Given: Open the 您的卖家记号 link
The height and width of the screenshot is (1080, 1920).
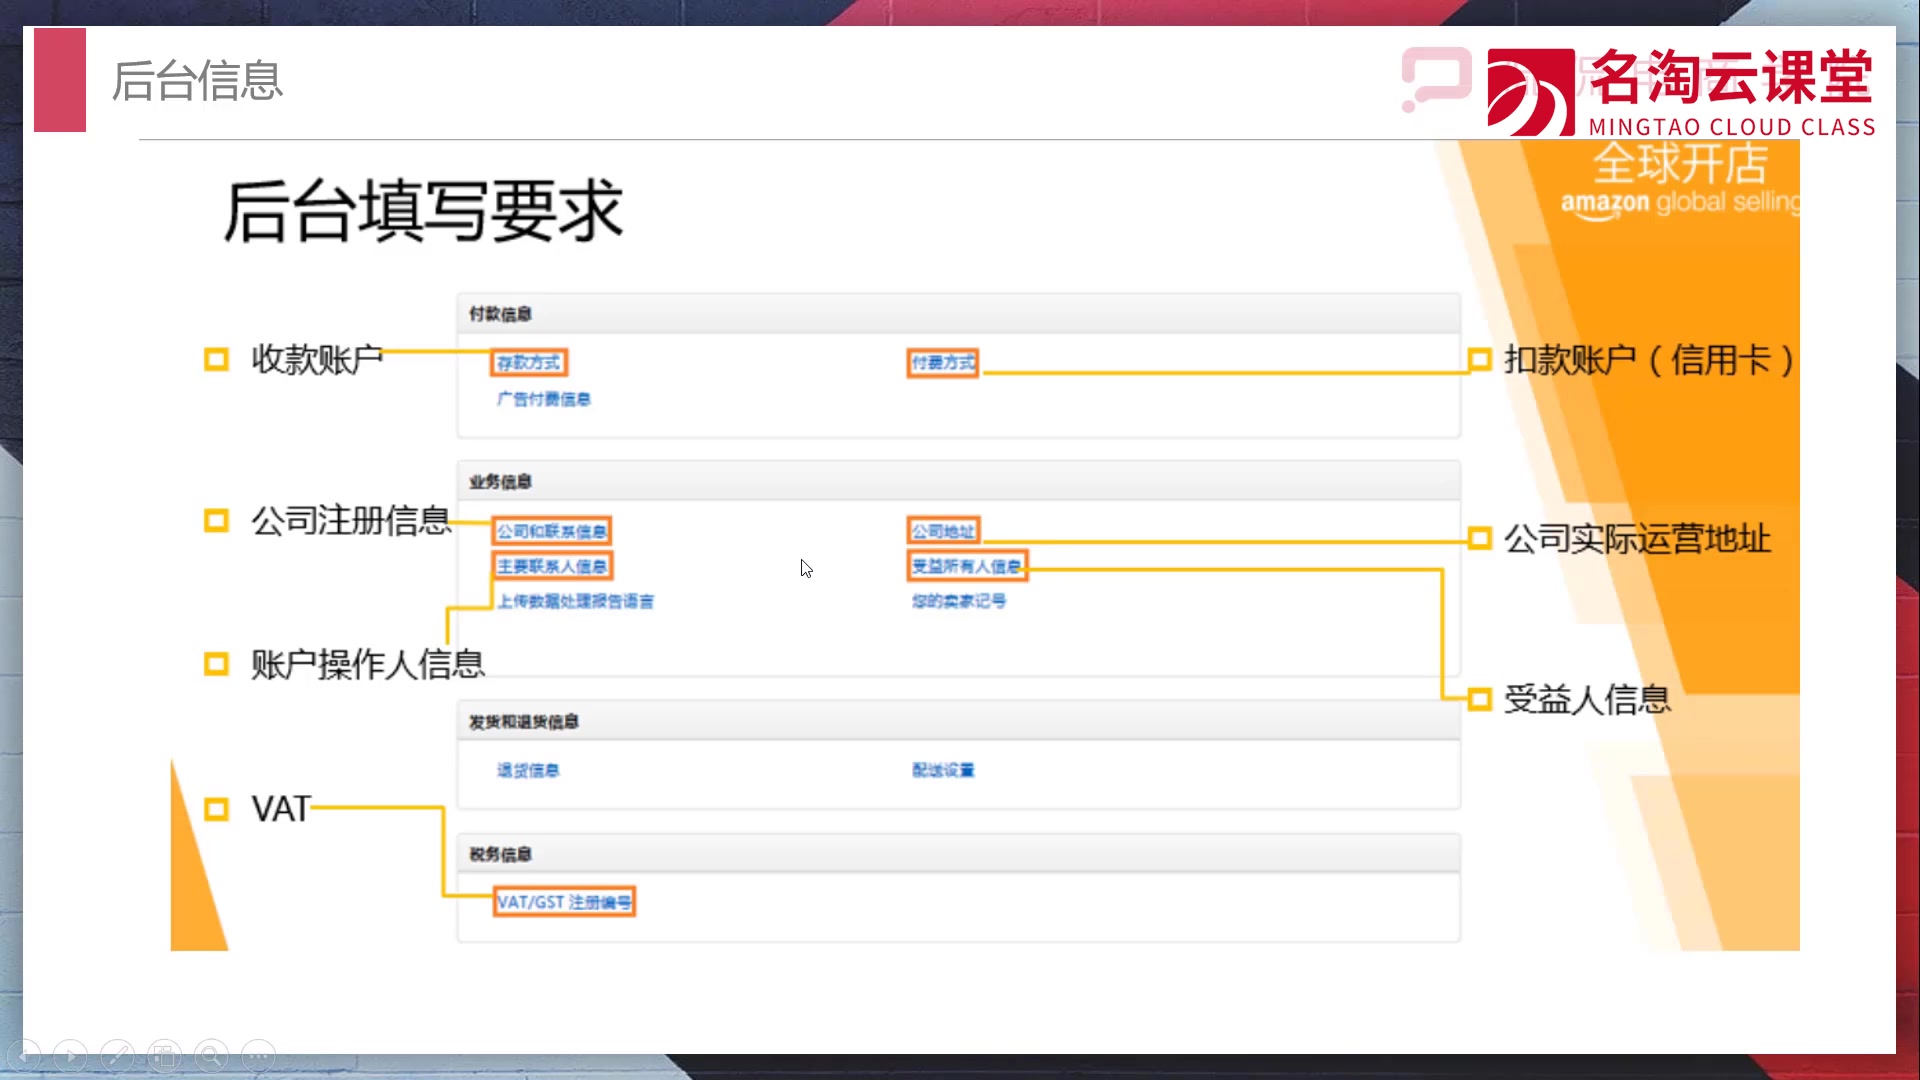Looking at the screenshot, I should coord(959,601).
